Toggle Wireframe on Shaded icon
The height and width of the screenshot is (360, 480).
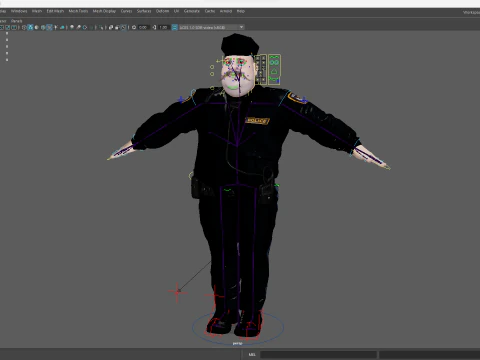click(43, 27)
